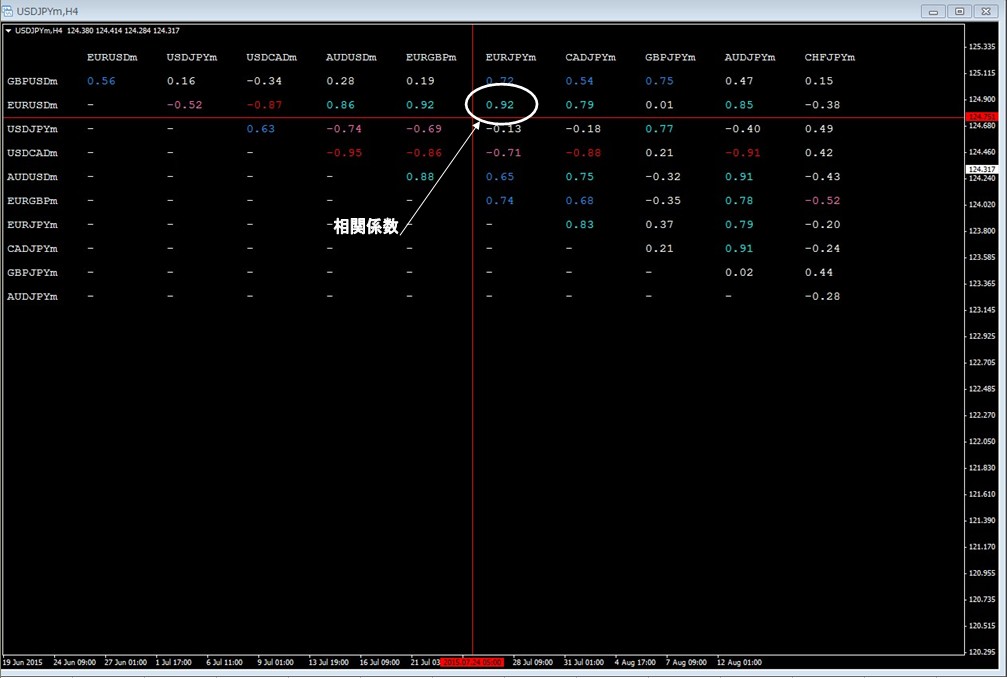Image resolution: width=1007 pixels, height=678 pixels.
Task: Click the current price marker 124.317 on the price axis
Action: tap(981, 169)
